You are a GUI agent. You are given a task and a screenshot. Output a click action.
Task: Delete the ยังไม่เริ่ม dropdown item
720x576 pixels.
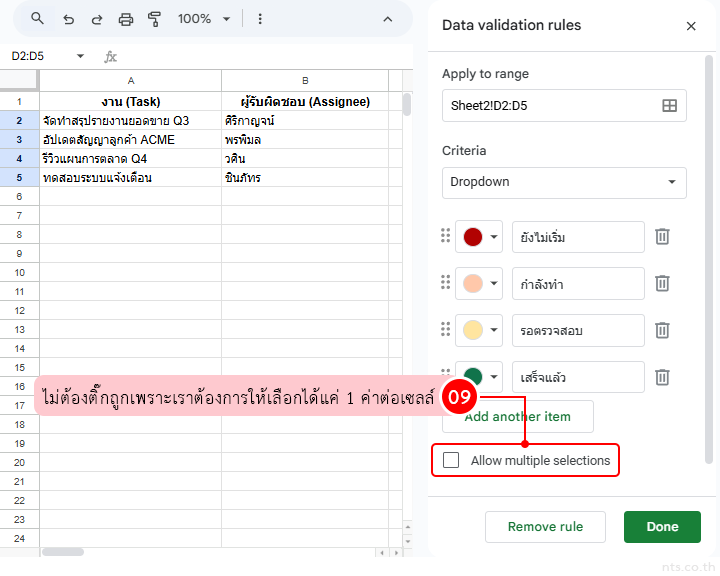(662, 237)
